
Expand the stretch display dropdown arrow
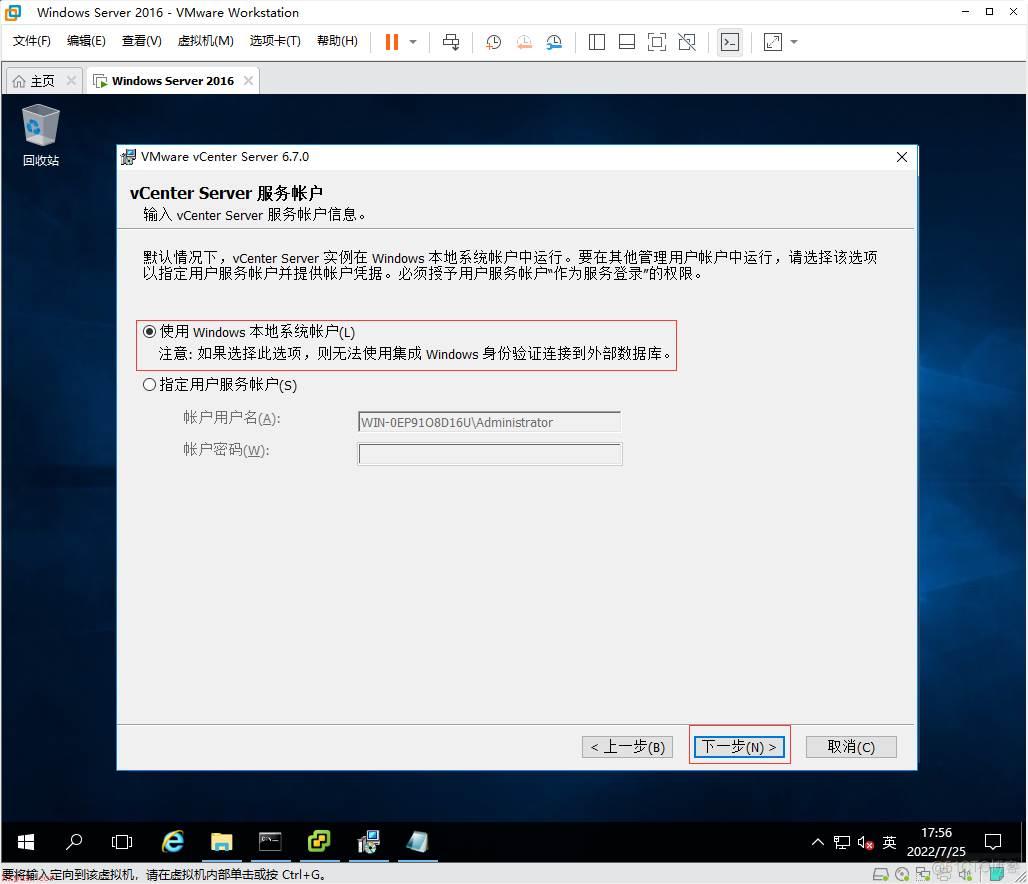794,42
